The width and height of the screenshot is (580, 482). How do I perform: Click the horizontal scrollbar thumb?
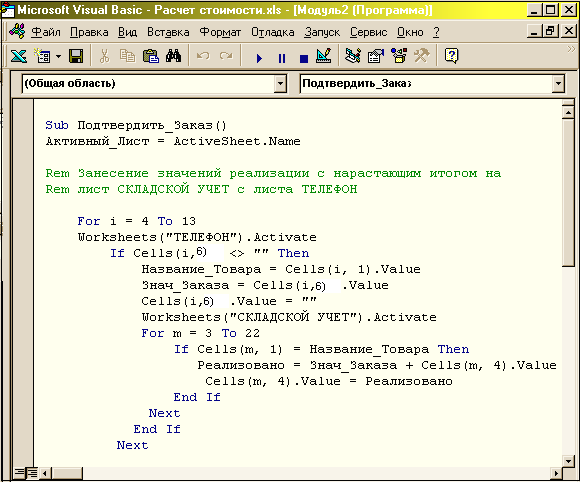point(67,473)
